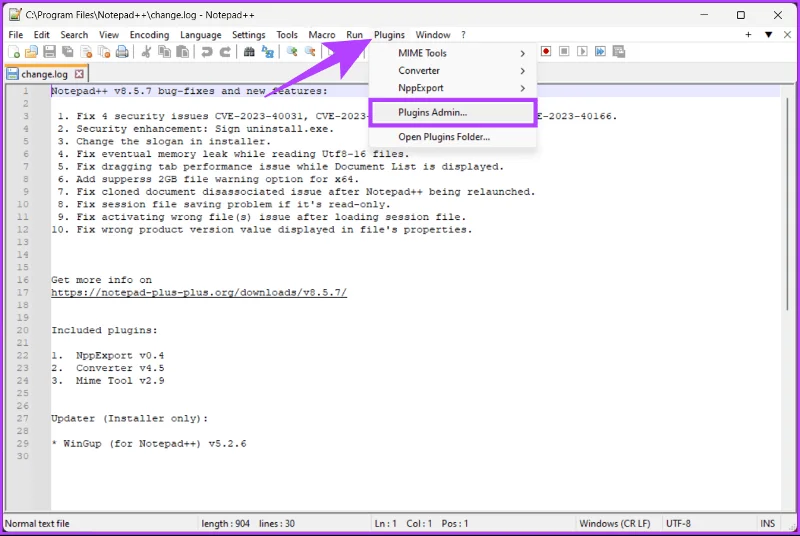Click the Playback macro icon
800x536 pixels.
point(582,52)
